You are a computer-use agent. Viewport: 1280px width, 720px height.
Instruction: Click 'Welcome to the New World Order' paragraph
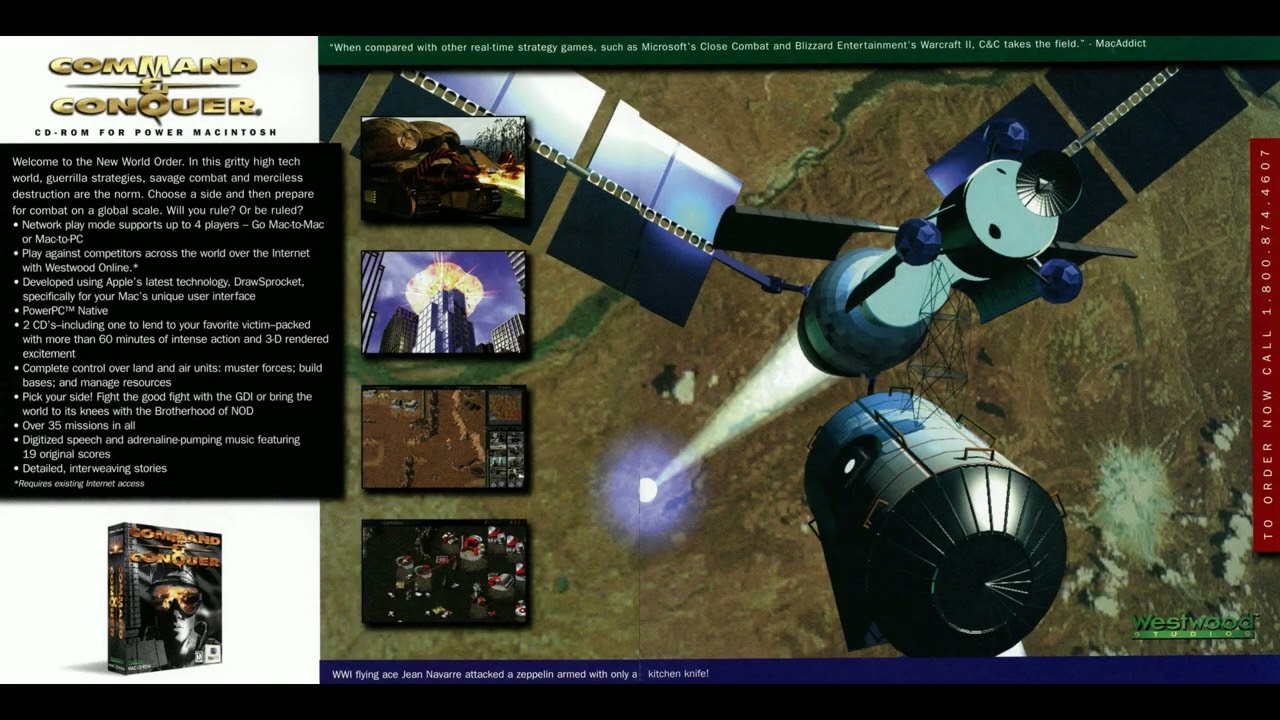164,186
